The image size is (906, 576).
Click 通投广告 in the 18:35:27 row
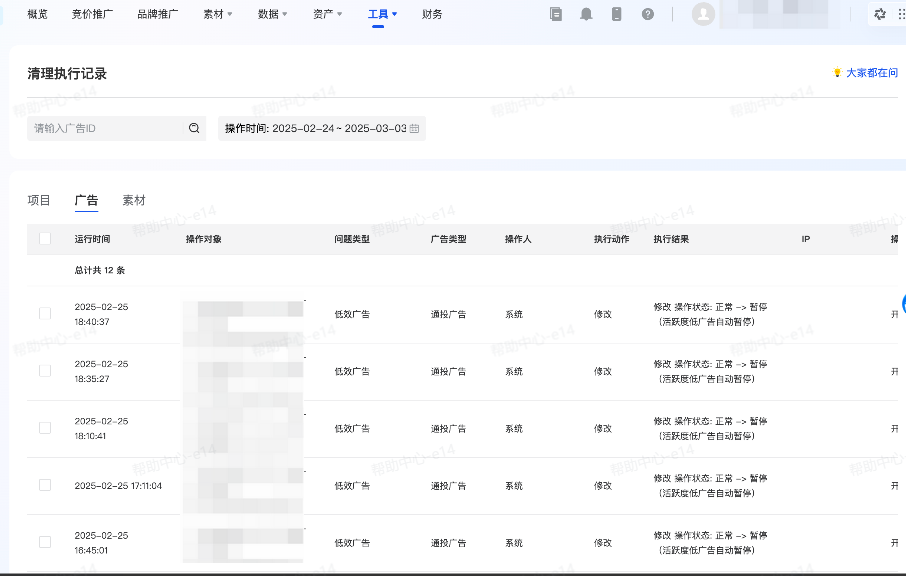[448, 371]
